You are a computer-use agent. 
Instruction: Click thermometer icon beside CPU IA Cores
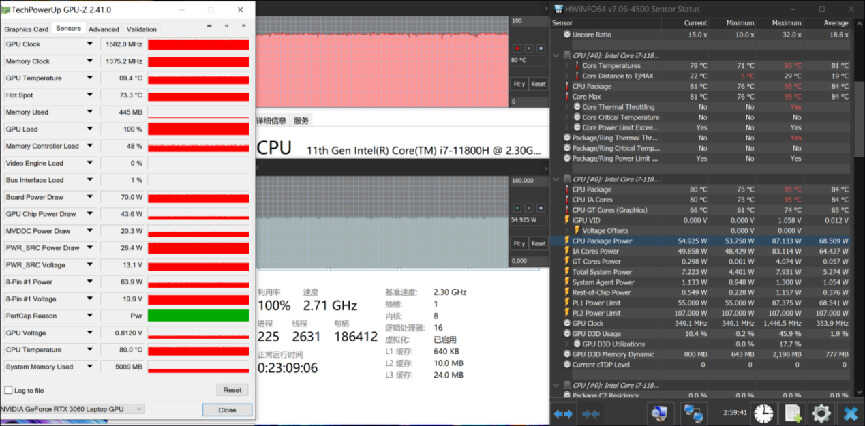[567, 200]
